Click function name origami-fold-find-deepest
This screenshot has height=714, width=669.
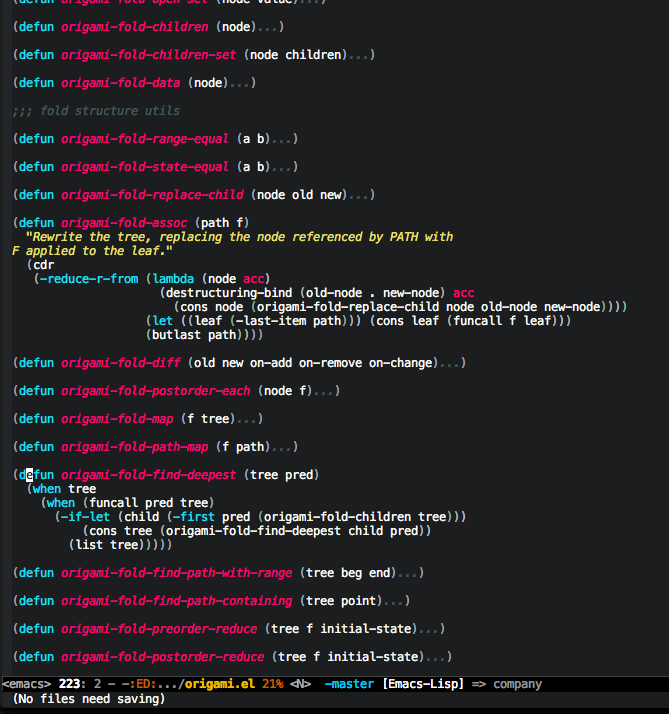[x=148, y=475]
